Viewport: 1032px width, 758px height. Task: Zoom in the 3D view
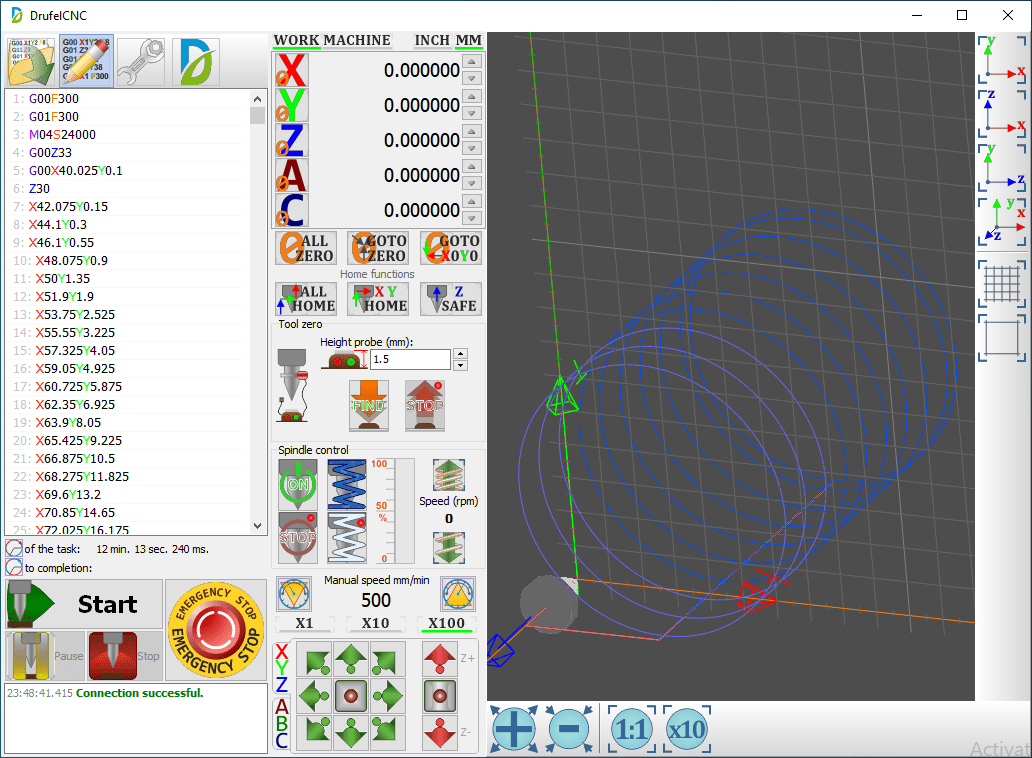(513, 729)
